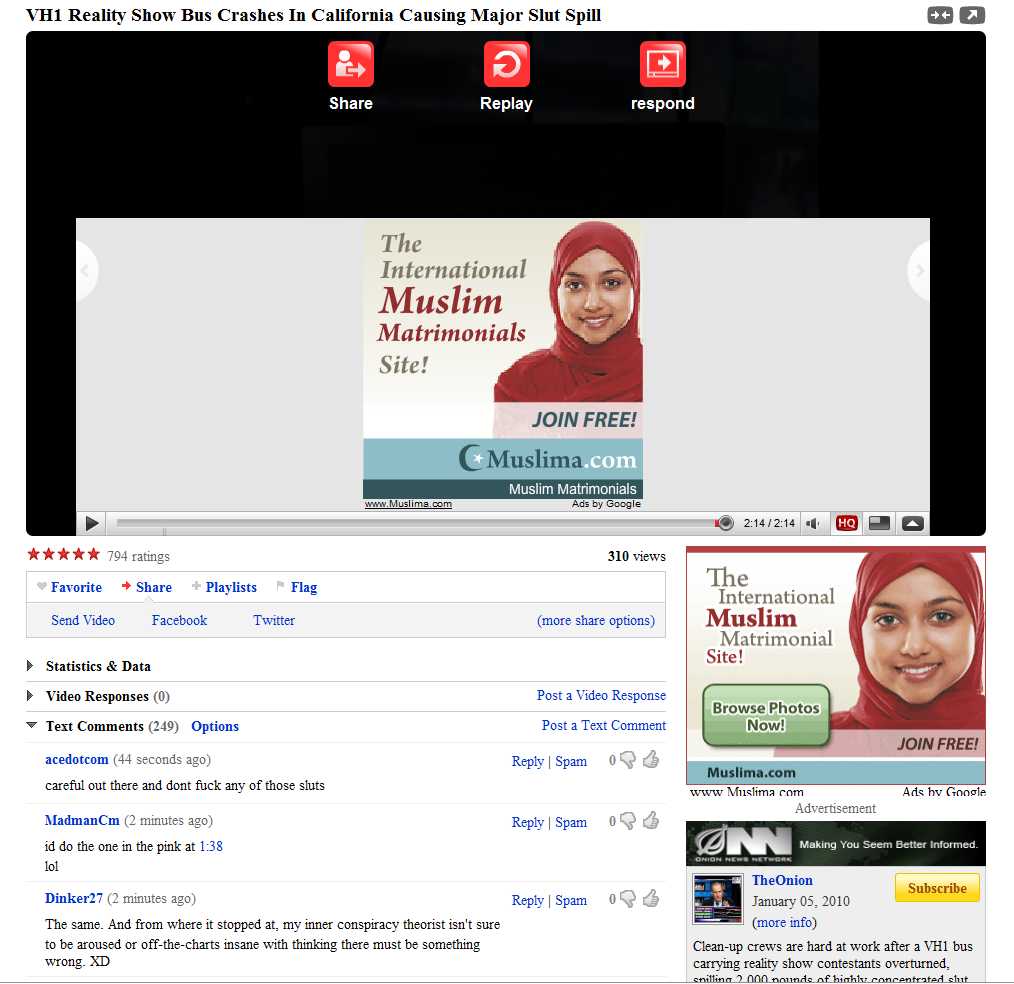Reply to Dinker27's comment
The image size is (1014, 984).
[527, 900]
